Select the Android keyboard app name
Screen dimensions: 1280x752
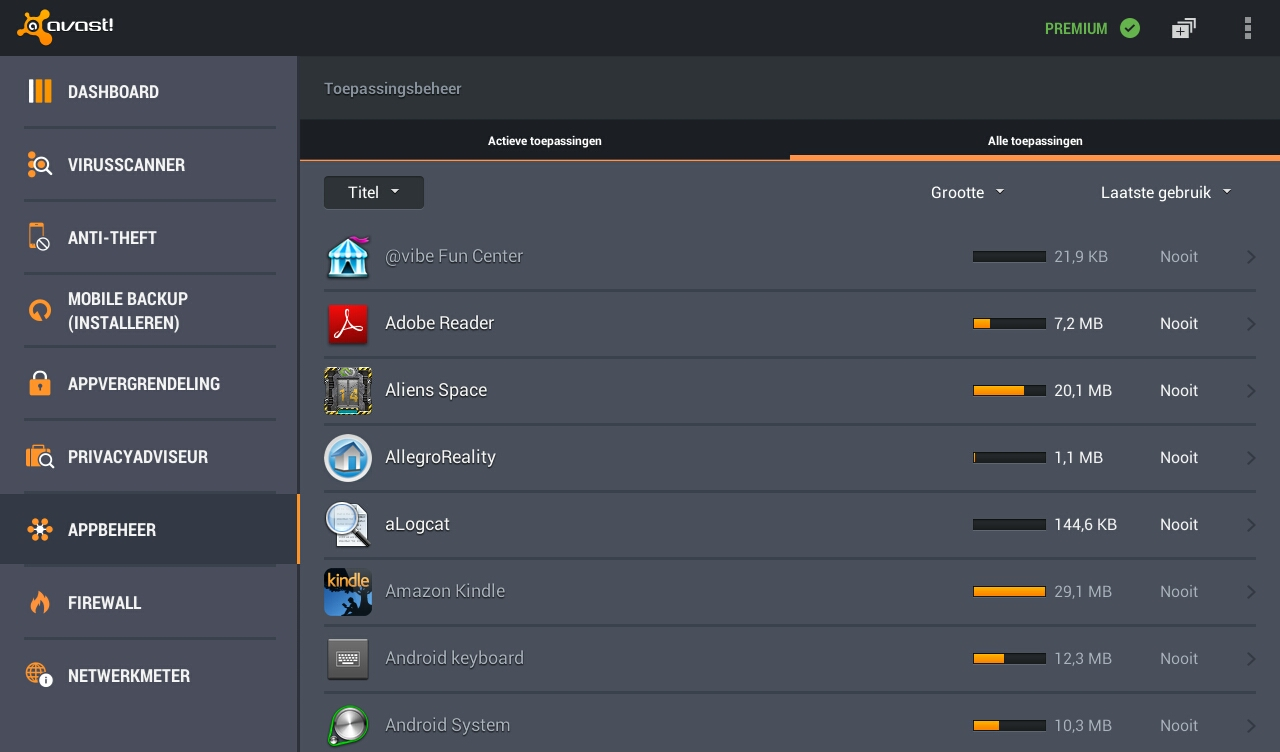454,658
